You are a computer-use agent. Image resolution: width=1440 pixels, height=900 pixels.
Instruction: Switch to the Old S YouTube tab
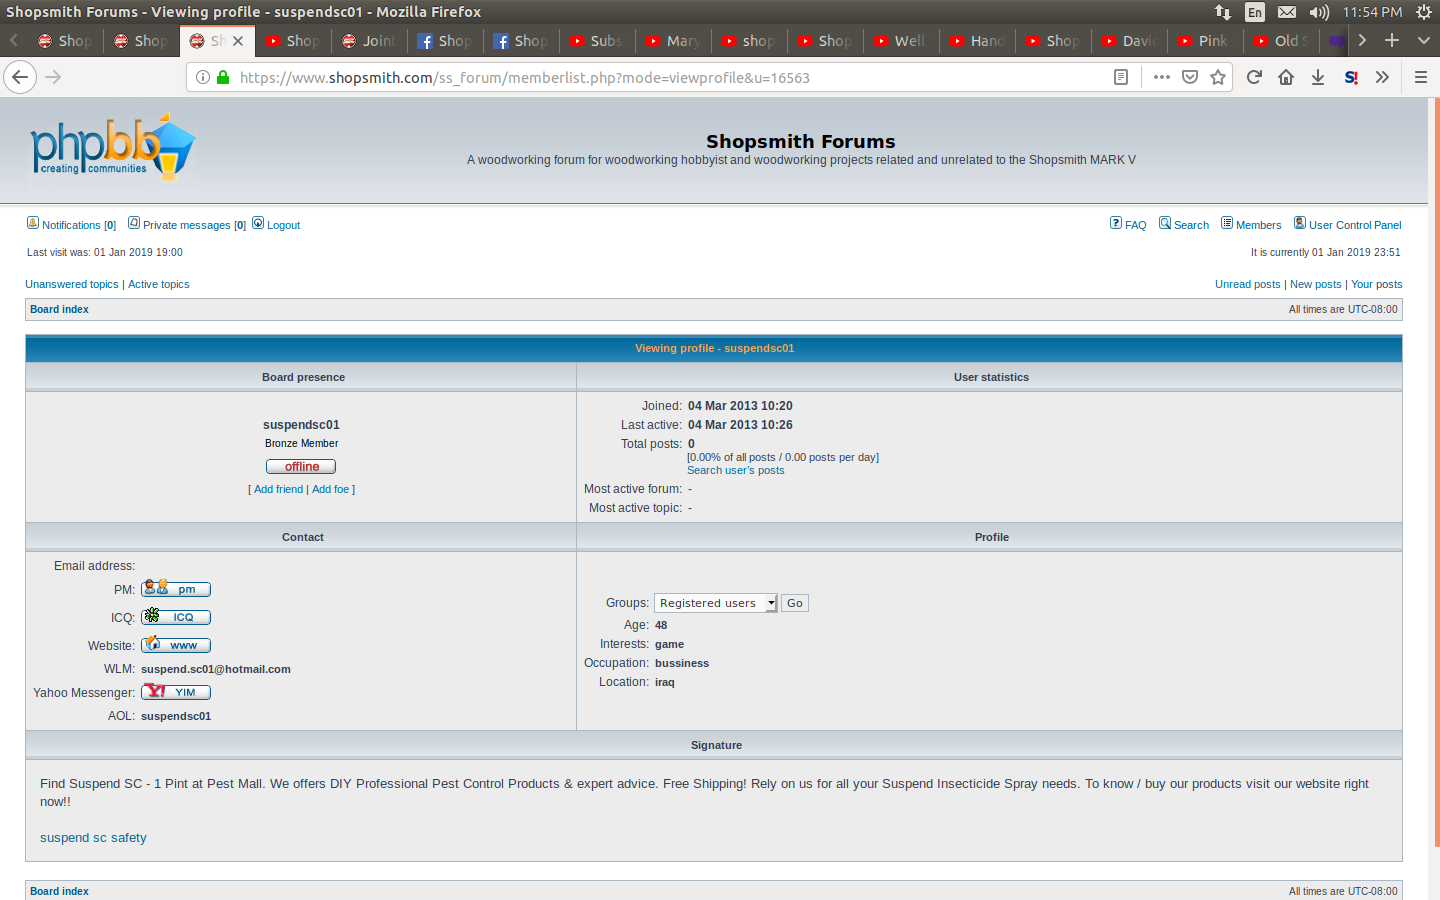point(1282,41)
